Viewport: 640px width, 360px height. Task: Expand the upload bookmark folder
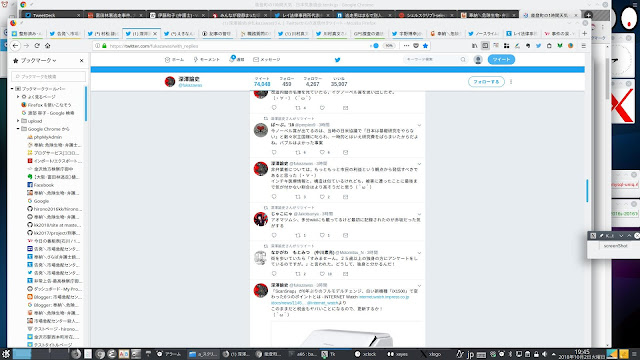point(18,121)
